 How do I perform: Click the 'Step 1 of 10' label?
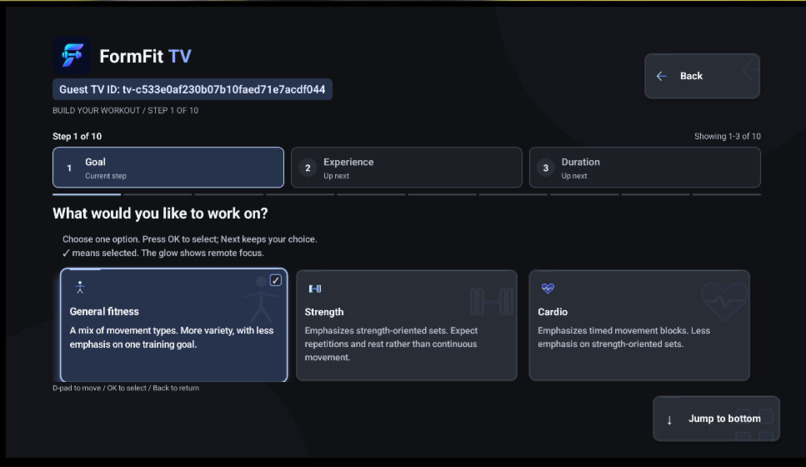pos(77,136)
